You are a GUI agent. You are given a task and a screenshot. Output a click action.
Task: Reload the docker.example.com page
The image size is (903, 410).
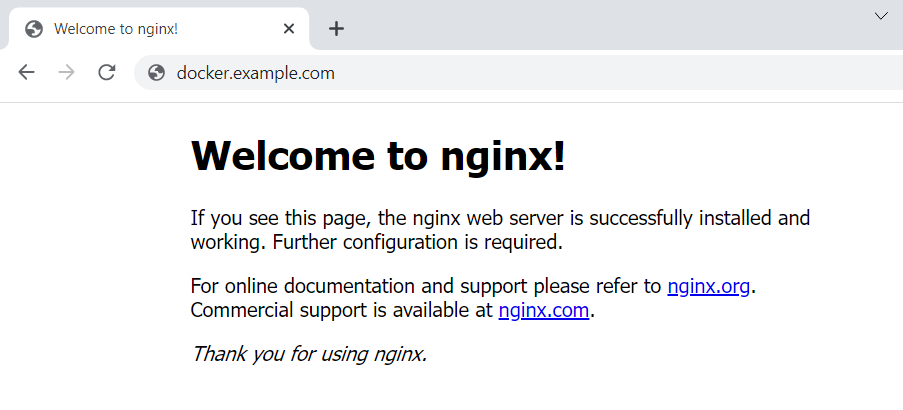click(x=107, y=73)
